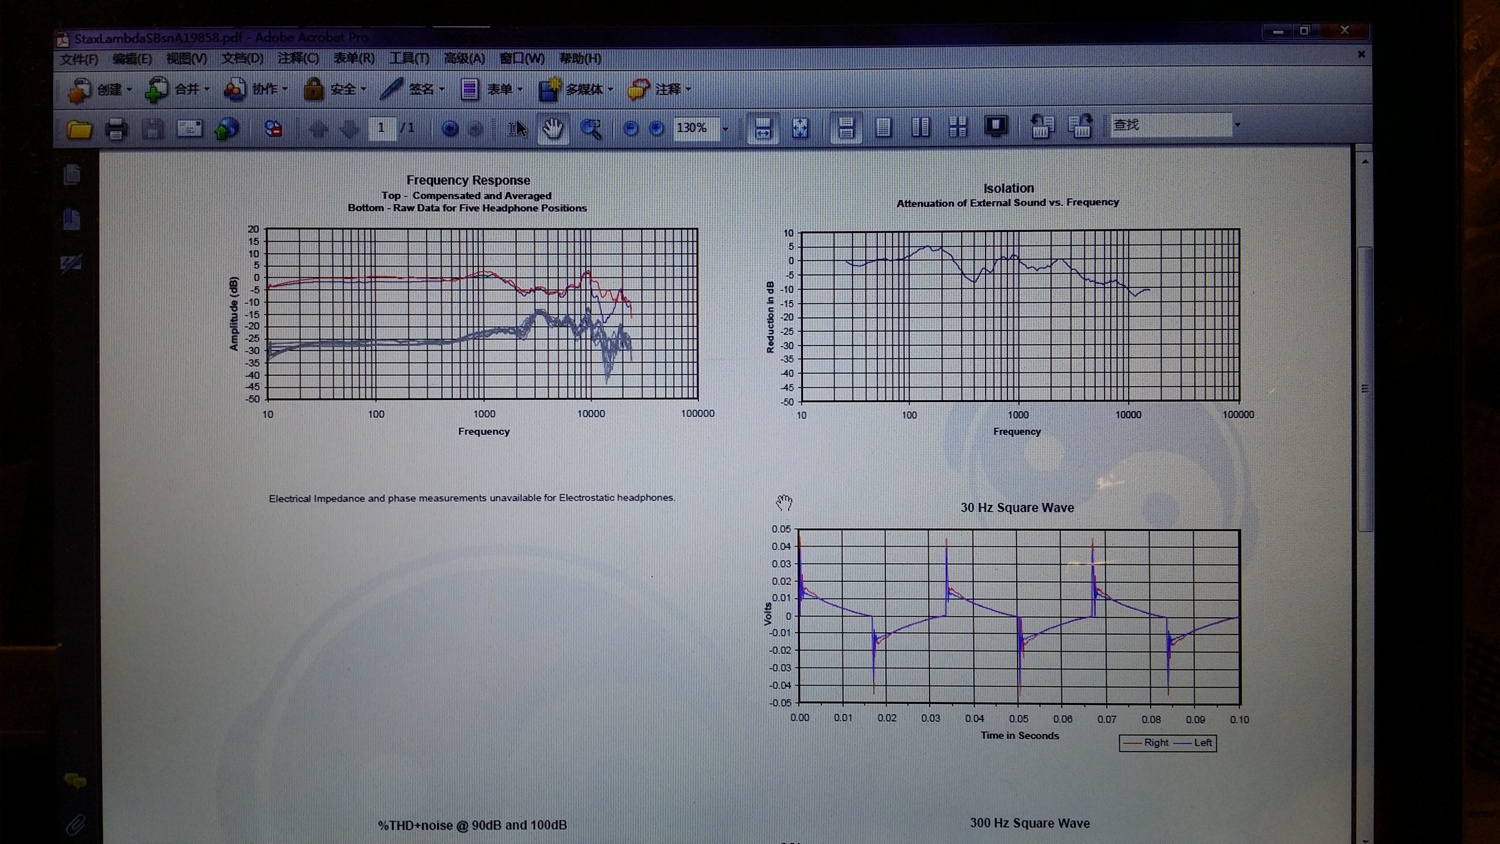Zoom in with the plus circle button
Viewport: 1500px width, 844px height.
tap(657, 128)
